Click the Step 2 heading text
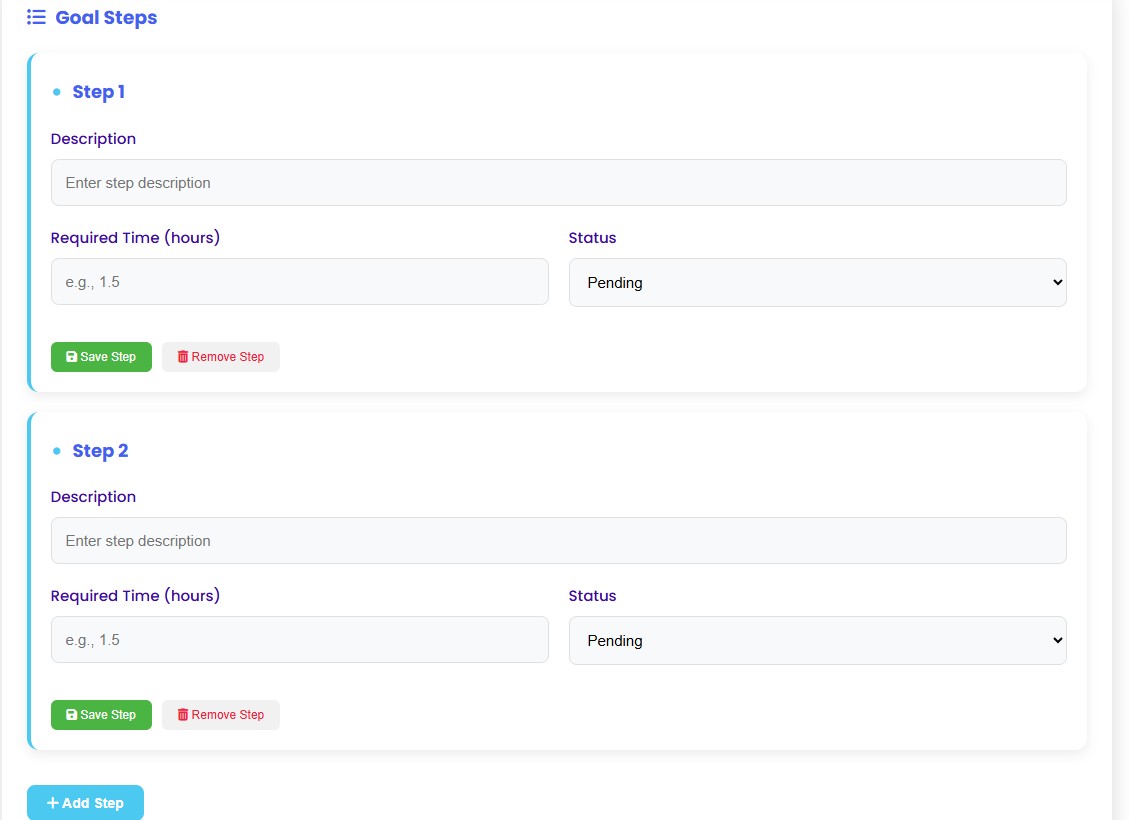The width and height of the screenshot is (1129, 820). [x=100, y=451]
